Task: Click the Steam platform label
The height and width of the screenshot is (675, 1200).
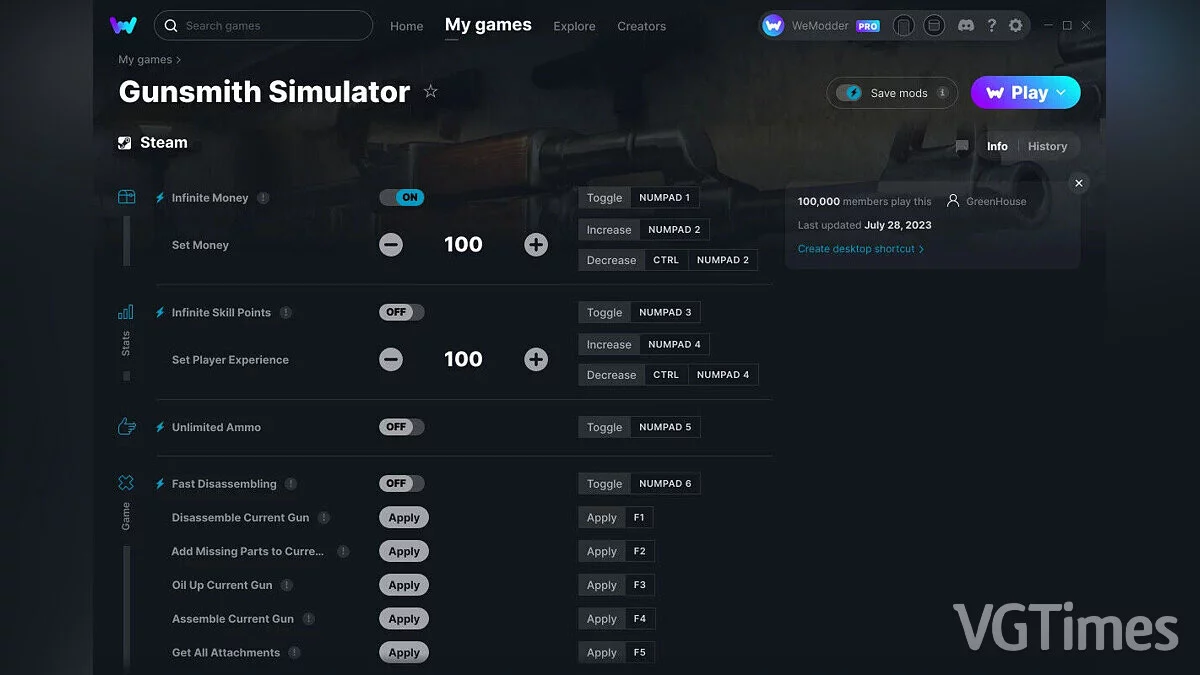Action: point(152,143)
